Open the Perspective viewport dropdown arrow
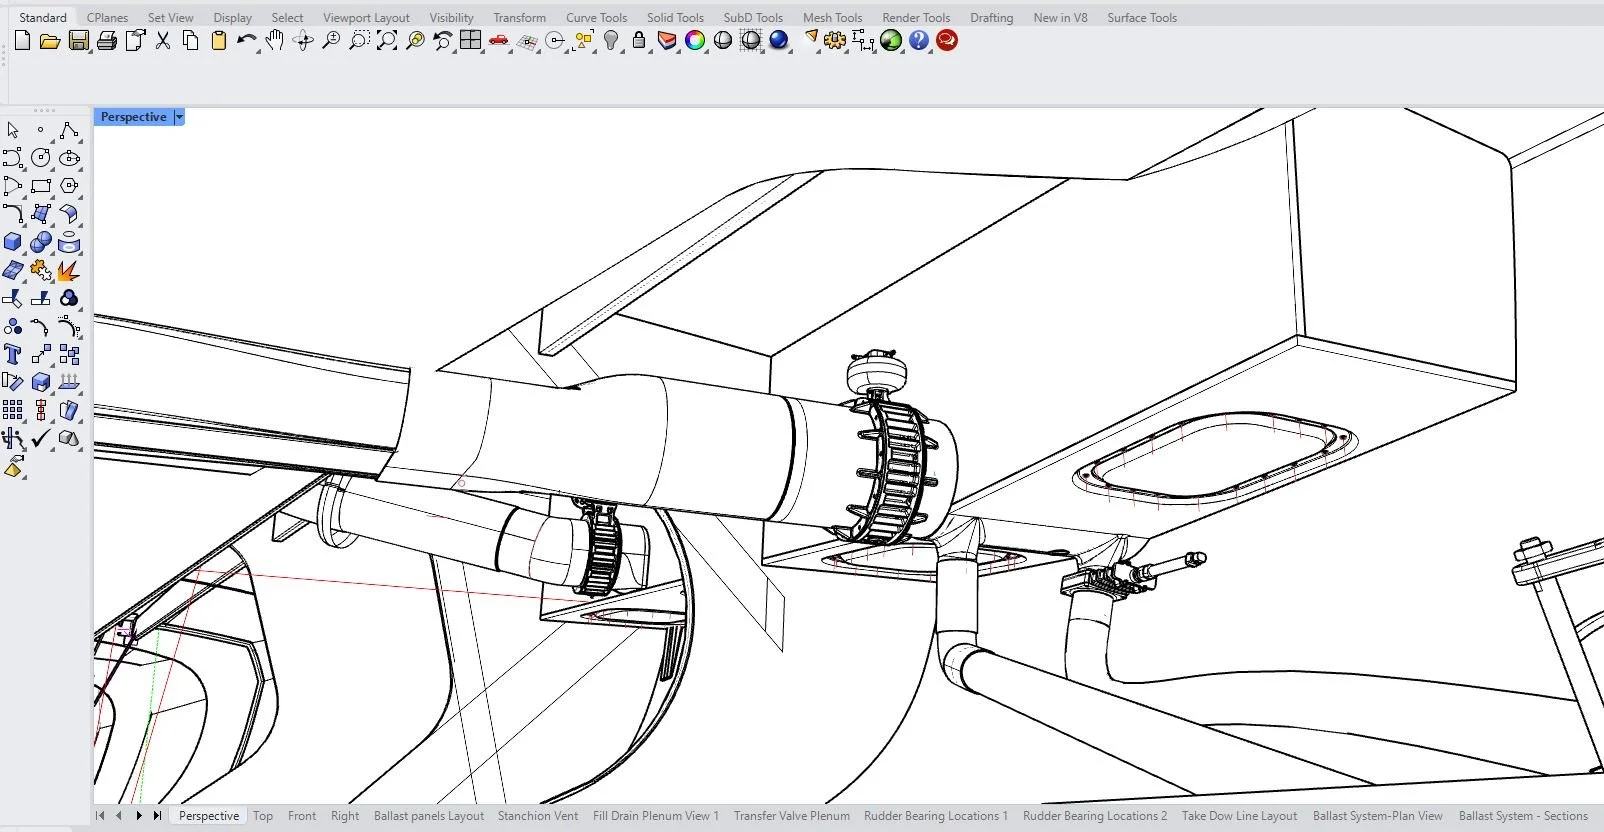The image size is (1604, 832). [x=179, y=117]
